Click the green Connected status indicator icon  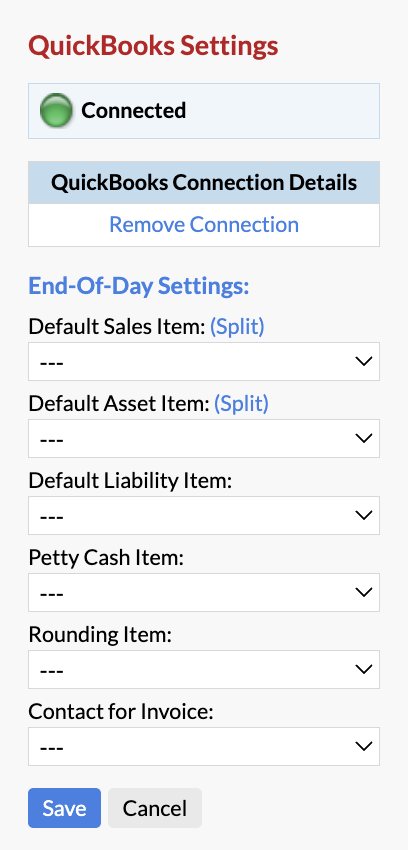click(56, 111)
